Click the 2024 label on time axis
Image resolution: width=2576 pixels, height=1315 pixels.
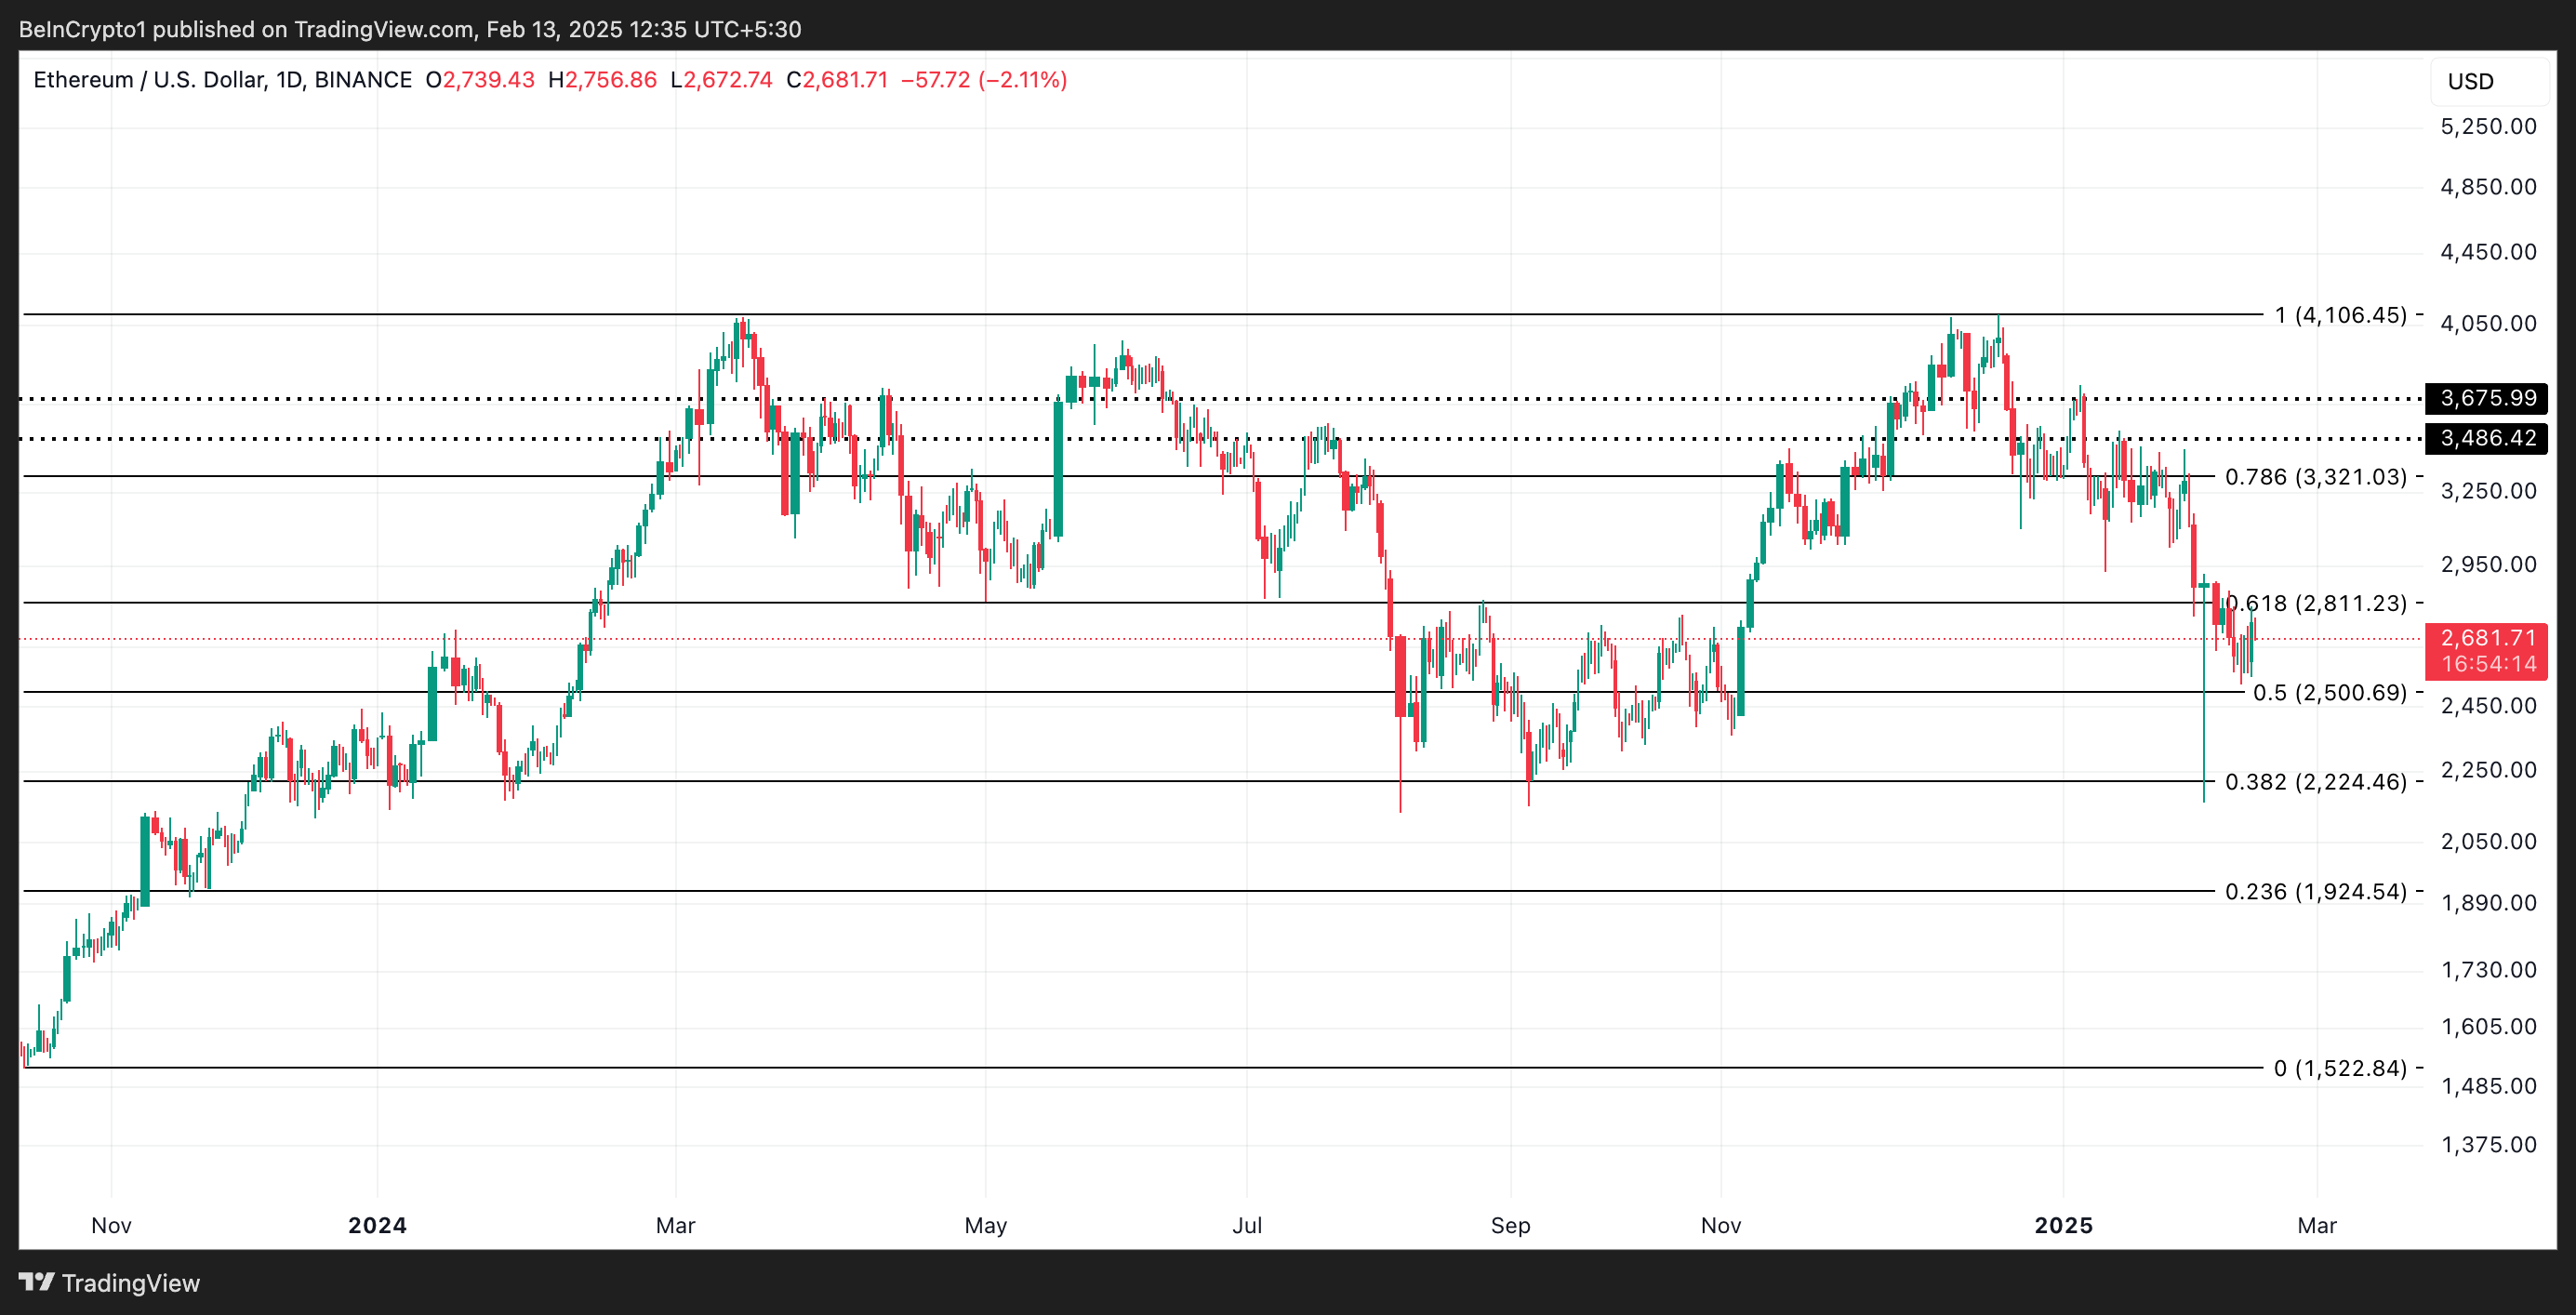click(x=377, y=1225)
